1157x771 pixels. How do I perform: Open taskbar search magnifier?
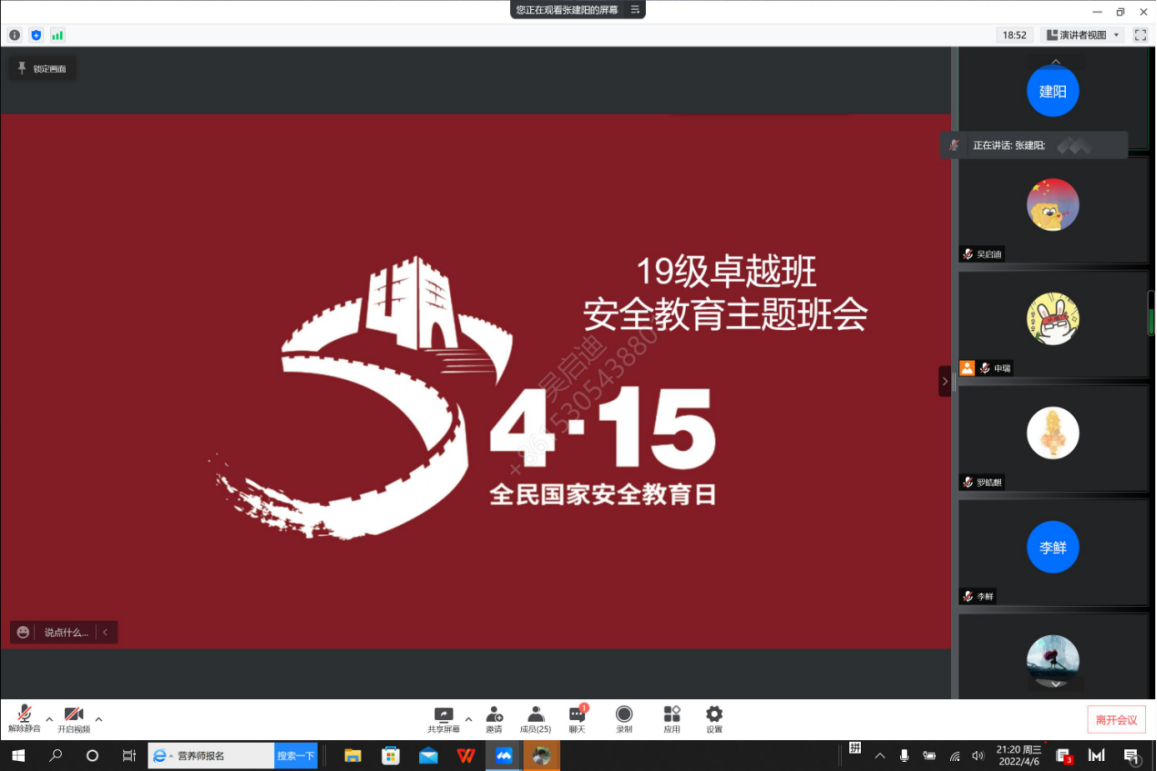coord(55,756)
